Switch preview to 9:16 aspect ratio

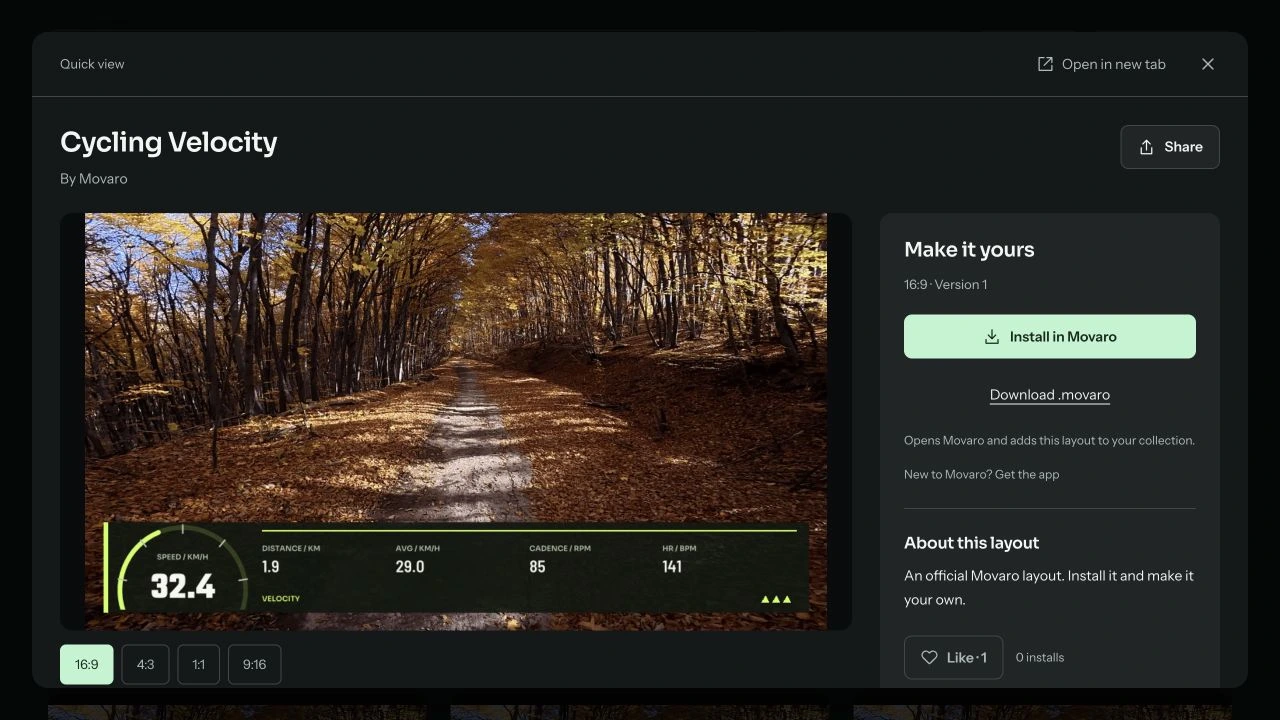coord(254,665)
